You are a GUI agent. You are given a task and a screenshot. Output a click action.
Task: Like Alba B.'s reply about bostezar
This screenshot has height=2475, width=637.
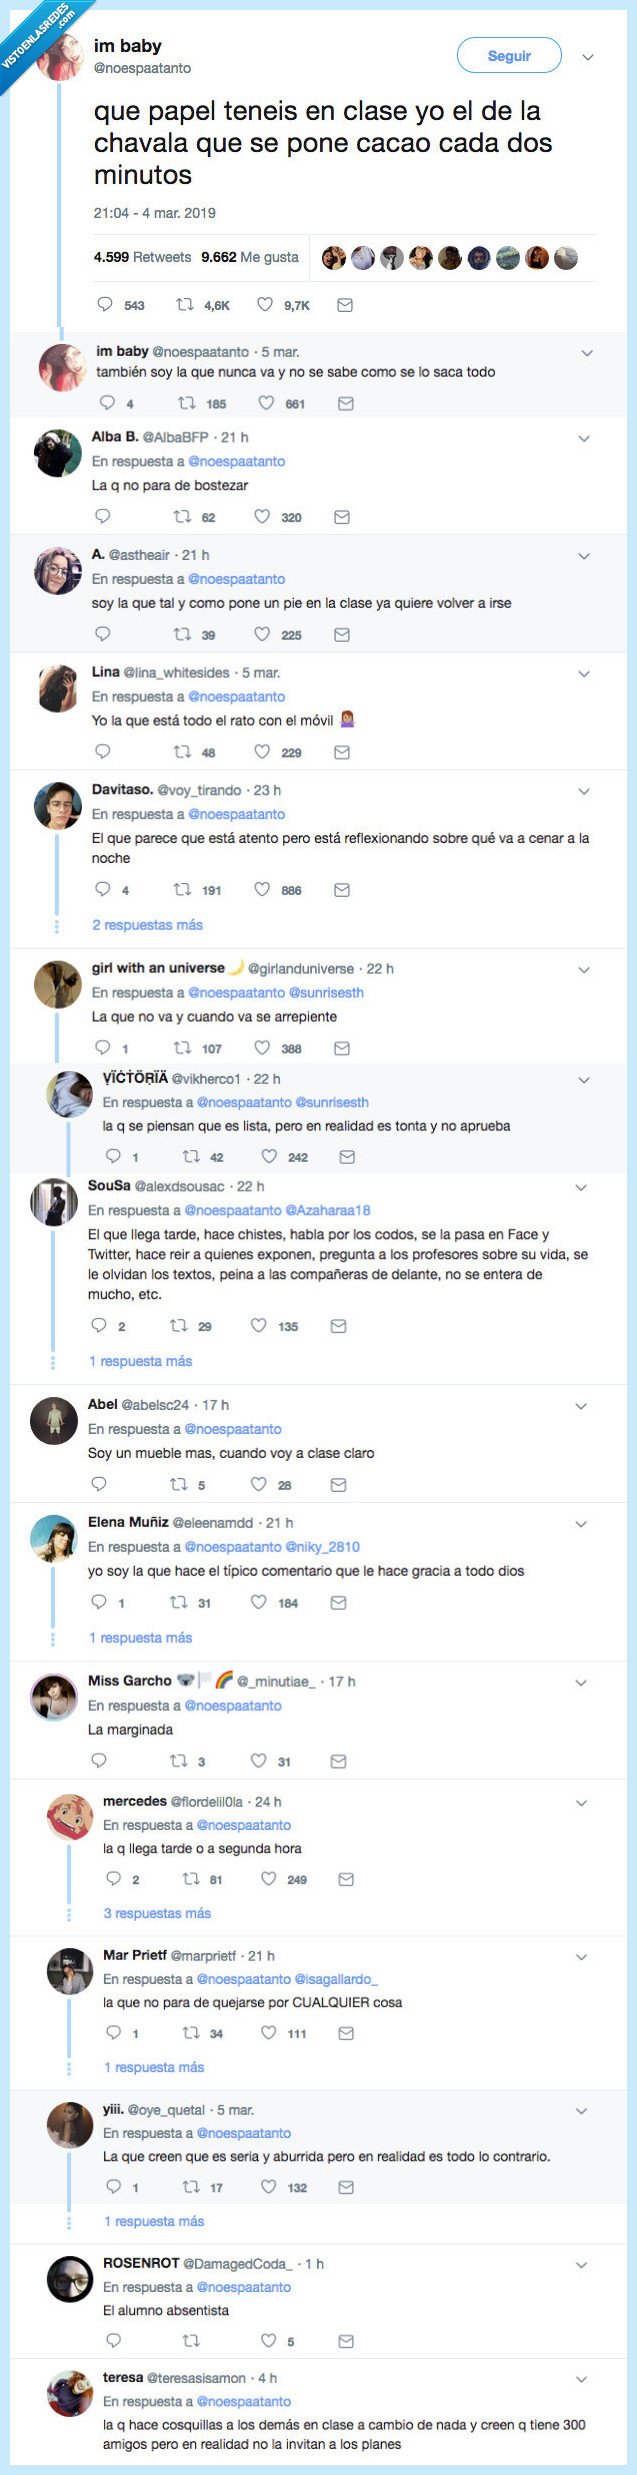point(262,517)
